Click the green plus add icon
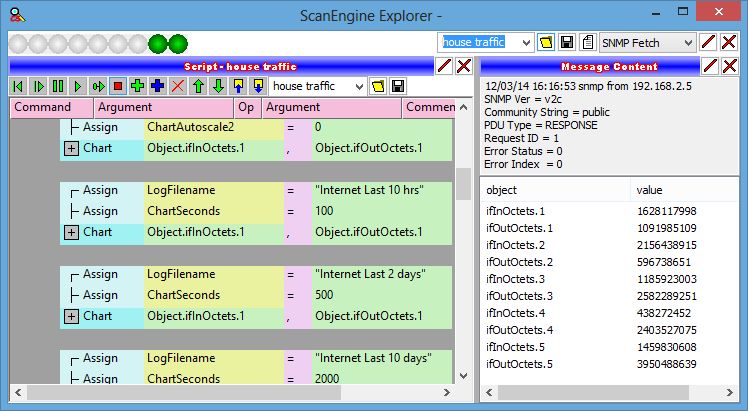The image size is (748, 411). tap(138, 86)
